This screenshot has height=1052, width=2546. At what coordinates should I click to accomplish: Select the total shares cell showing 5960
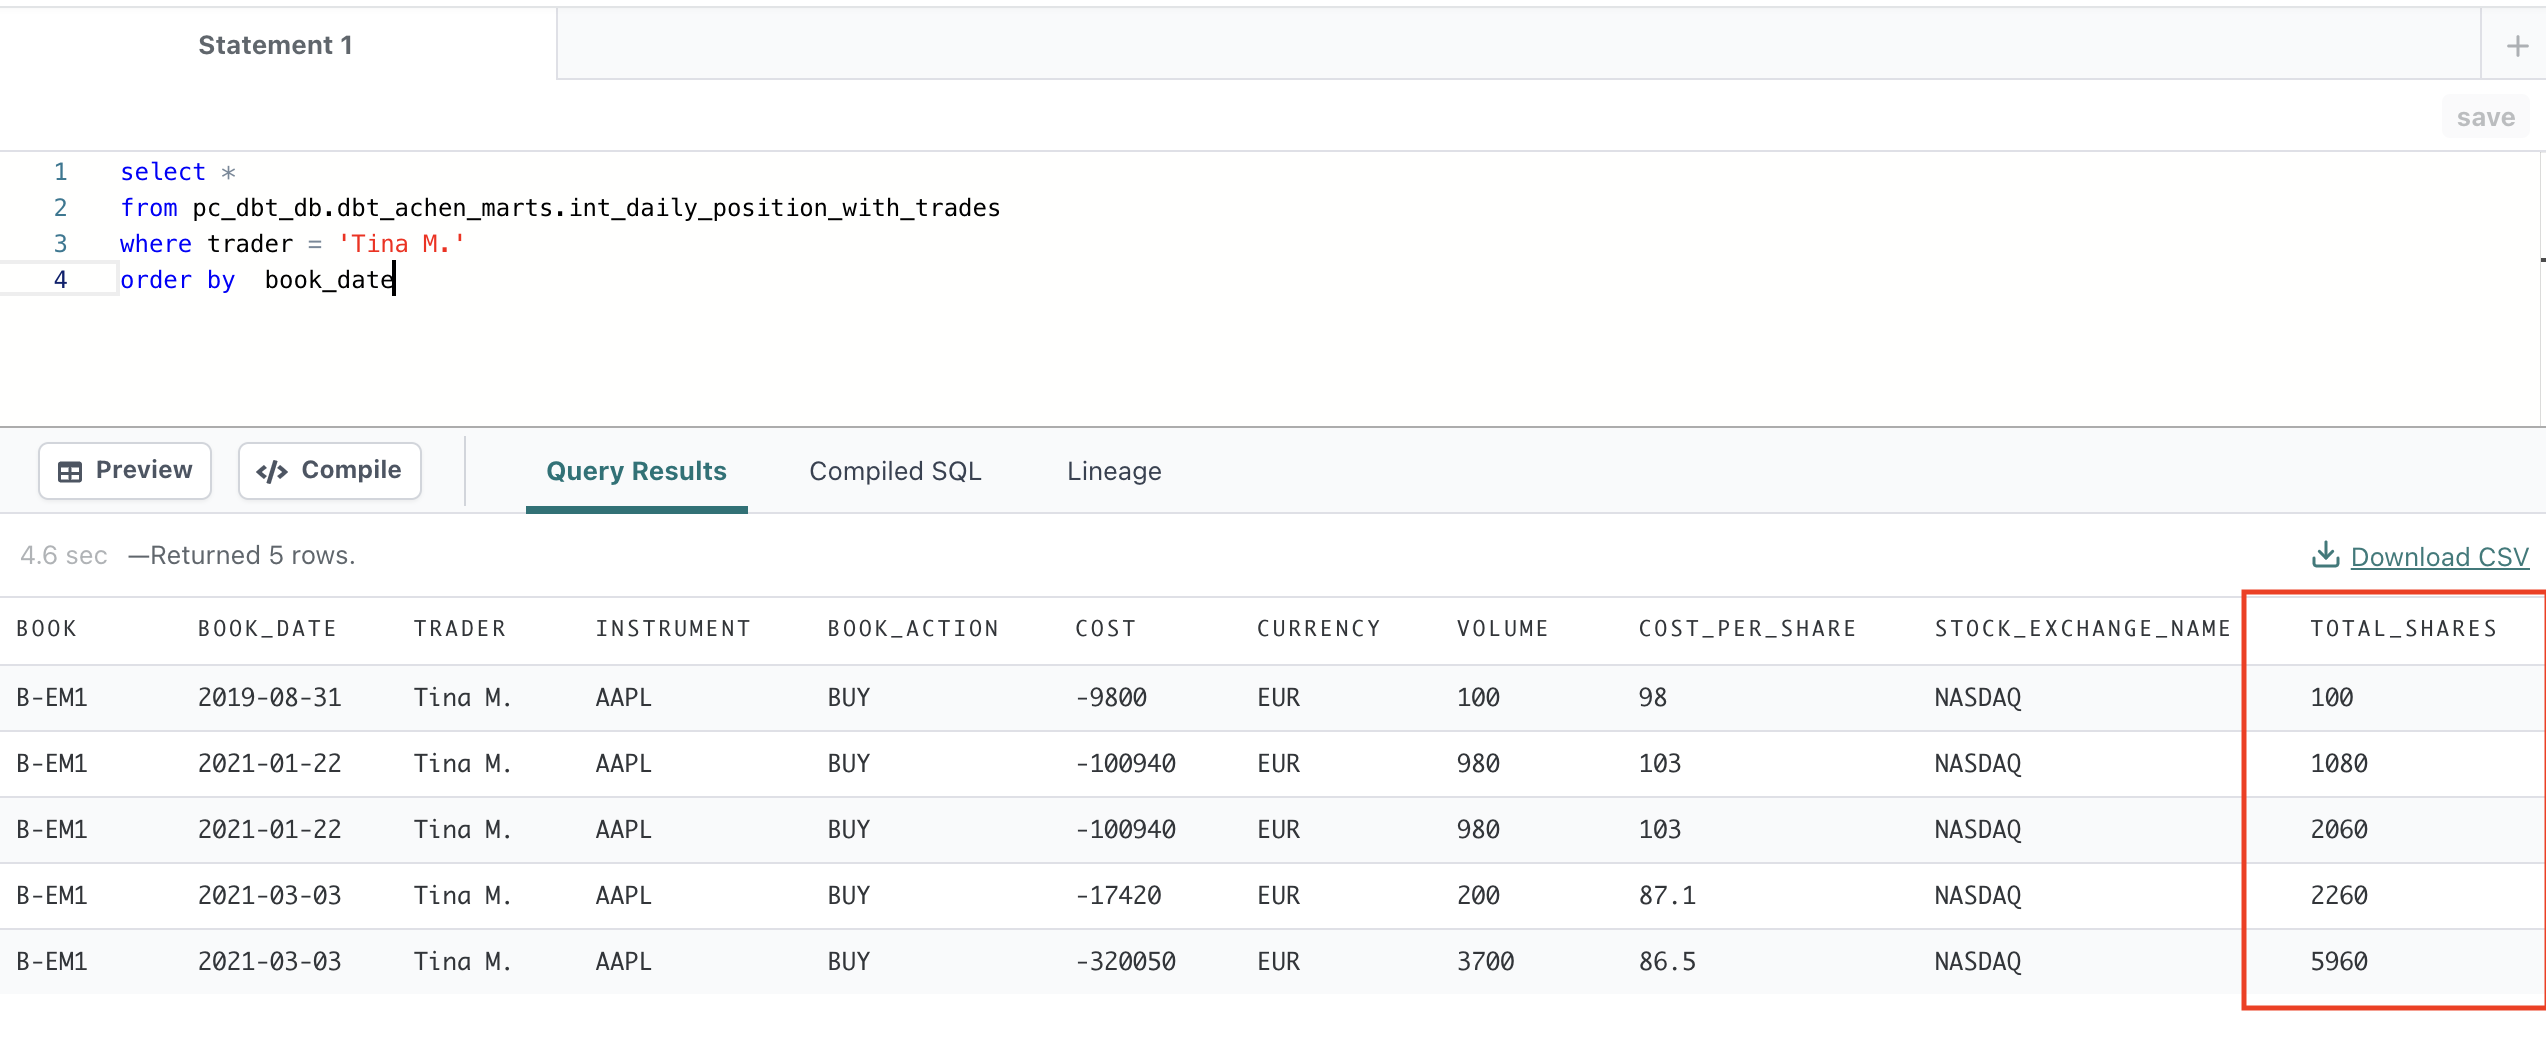pyautogui.click(x=2338, y=961)
